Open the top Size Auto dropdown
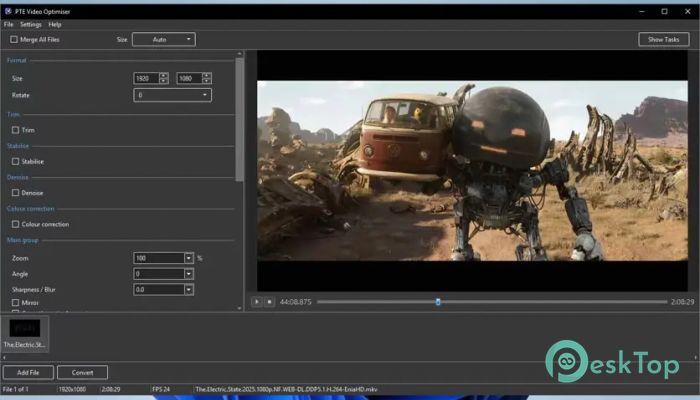 click(x=164, y=39)
